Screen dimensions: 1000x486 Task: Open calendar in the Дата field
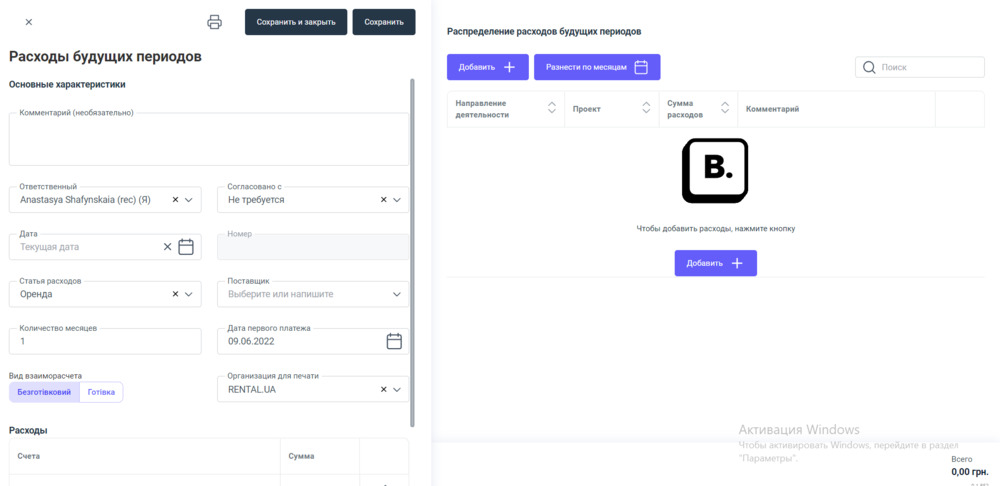[186, 247]
